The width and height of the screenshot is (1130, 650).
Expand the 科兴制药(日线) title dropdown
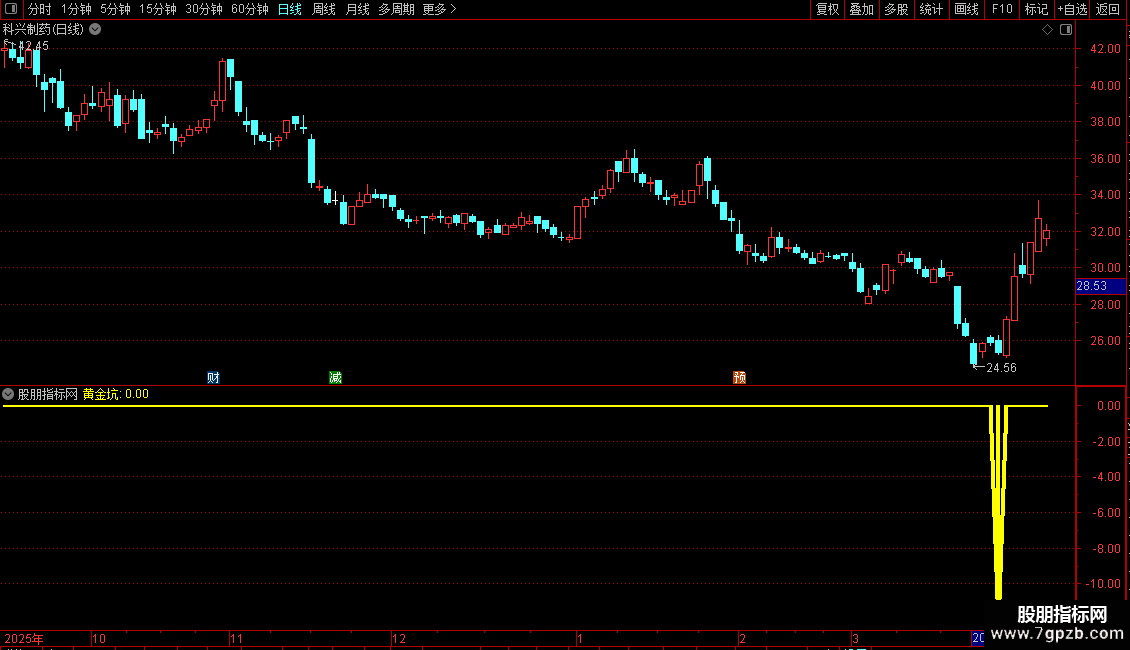click(95, 30)
